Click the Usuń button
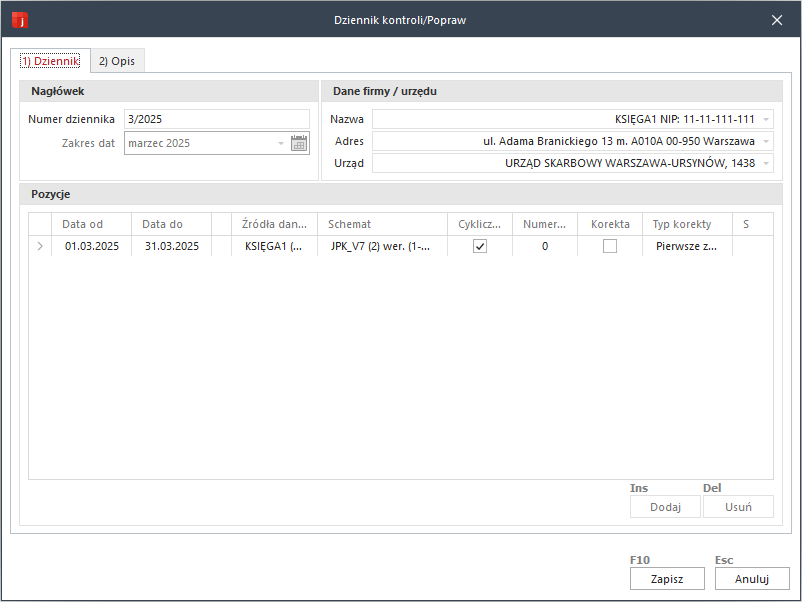Viewport: 802px width, 602px height. coord(738,507)
